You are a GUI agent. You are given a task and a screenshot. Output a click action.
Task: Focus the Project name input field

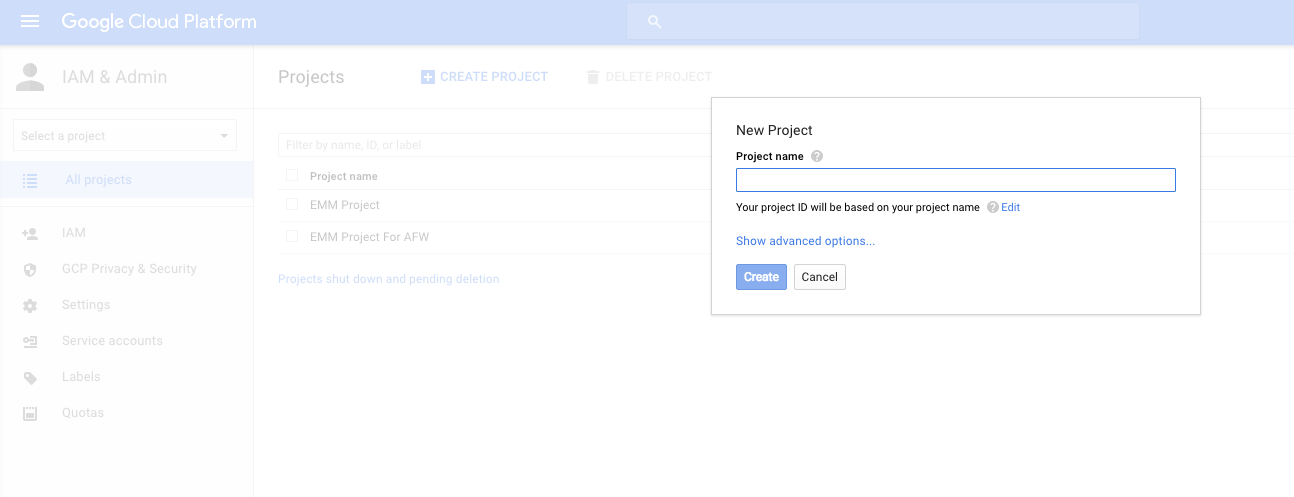tap(955, 180)
